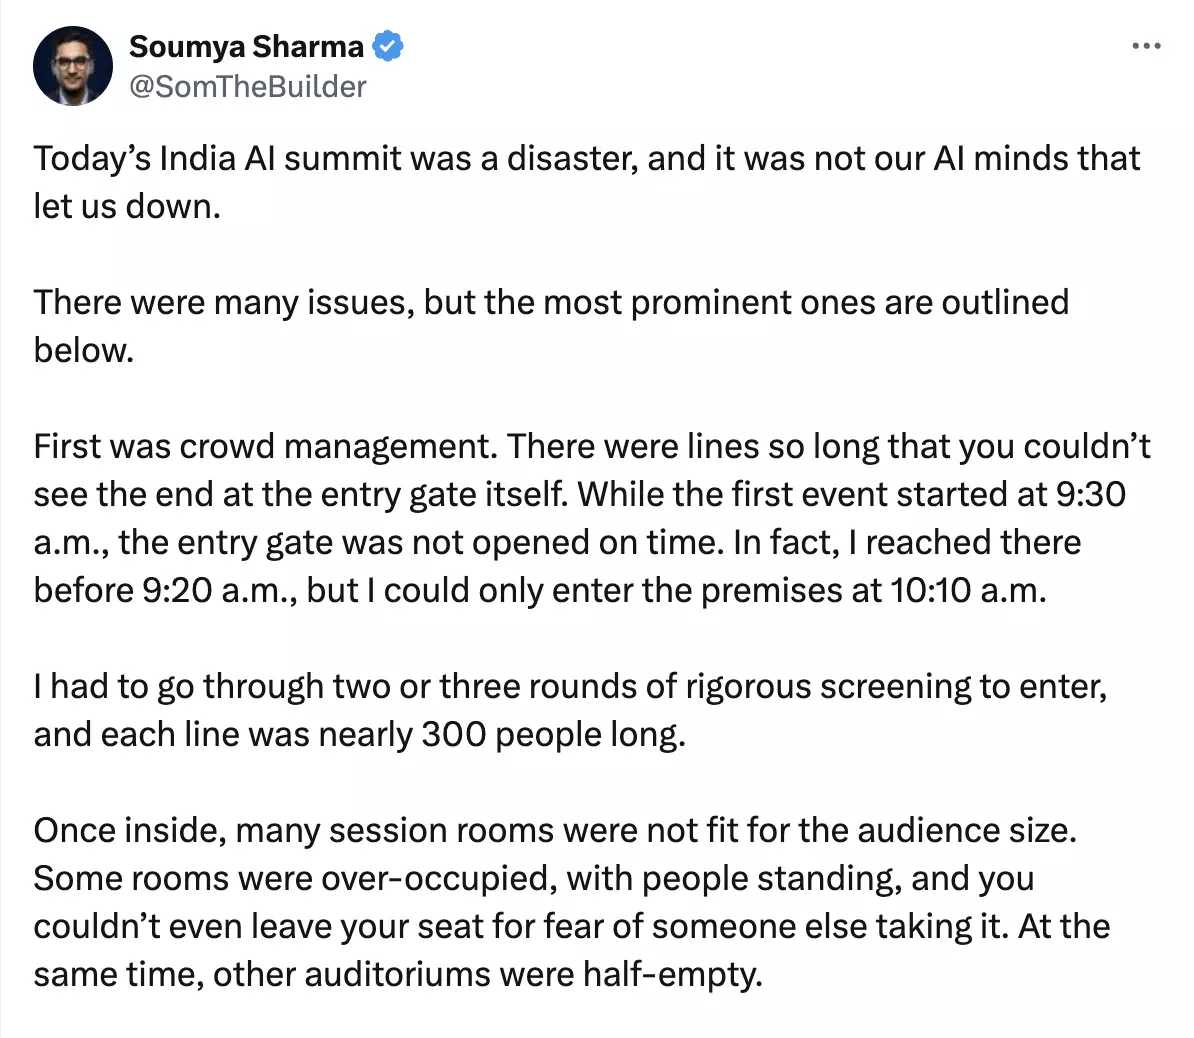This screenshot has height=1038, width=1194.
Task: Select the paragraph beginning "I had to go through"
Action: click(x=570, y=710)
